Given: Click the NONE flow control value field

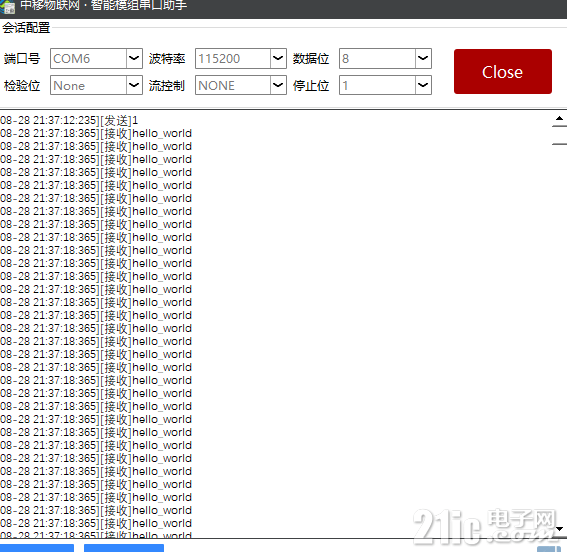Looking at the screenshot, I should tap(233, 85).
